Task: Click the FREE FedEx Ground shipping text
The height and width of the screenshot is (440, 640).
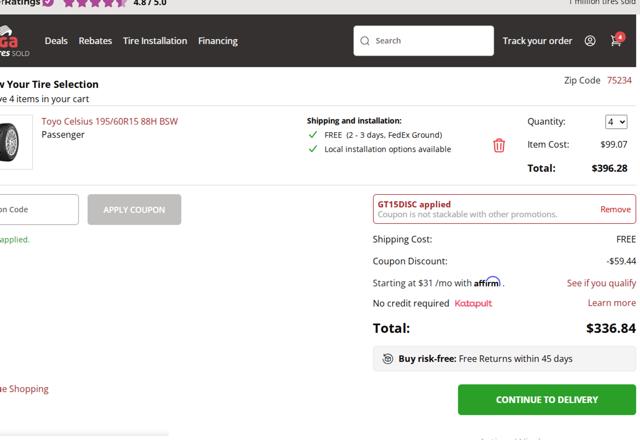Action: pyautogui.click(x=383, y=135)
